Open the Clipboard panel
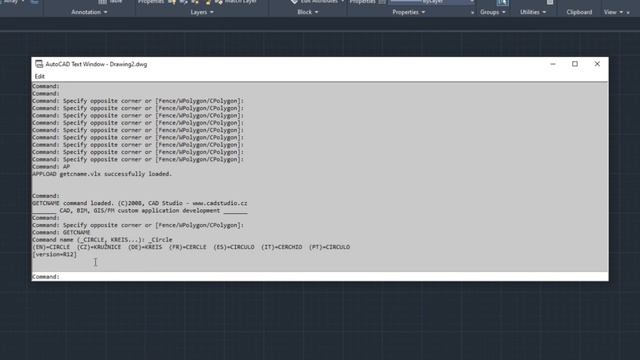Image resolution: width=640 pixels, height=360 pixels. (x=579, y=12)
